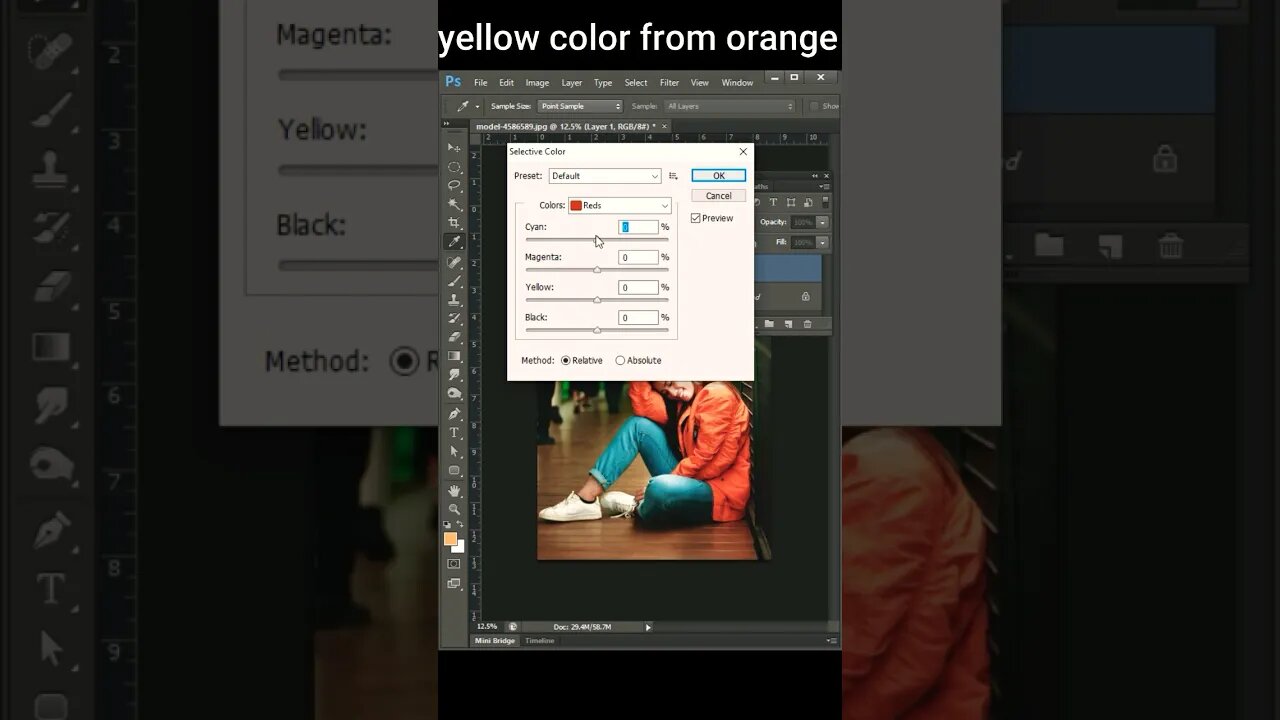The width and height of the screenshot is (1280, 720).
Task: Open the Colors dropdown showing Reds
Action: 620,205
